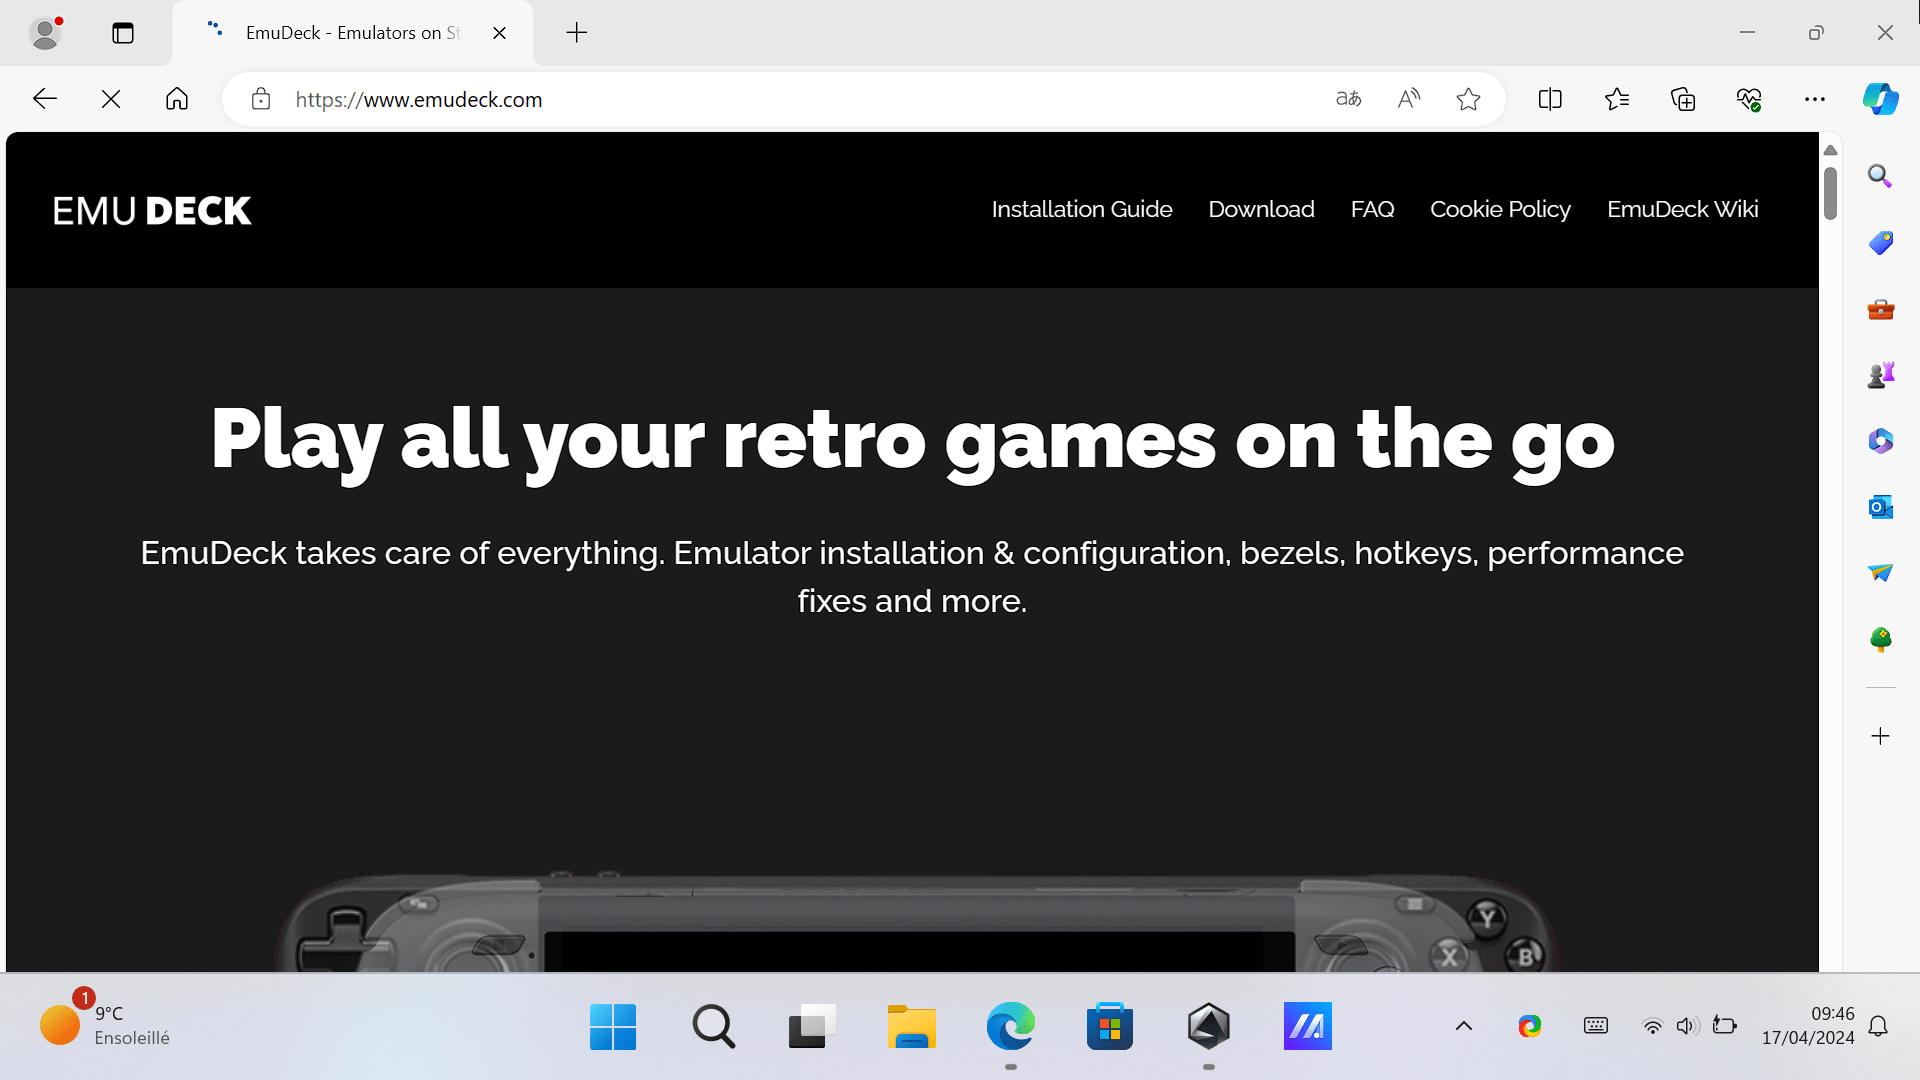The height and width of the screenshot is (1080, 1920).
Task: Open the notifications bell
Action: 1878,1026
